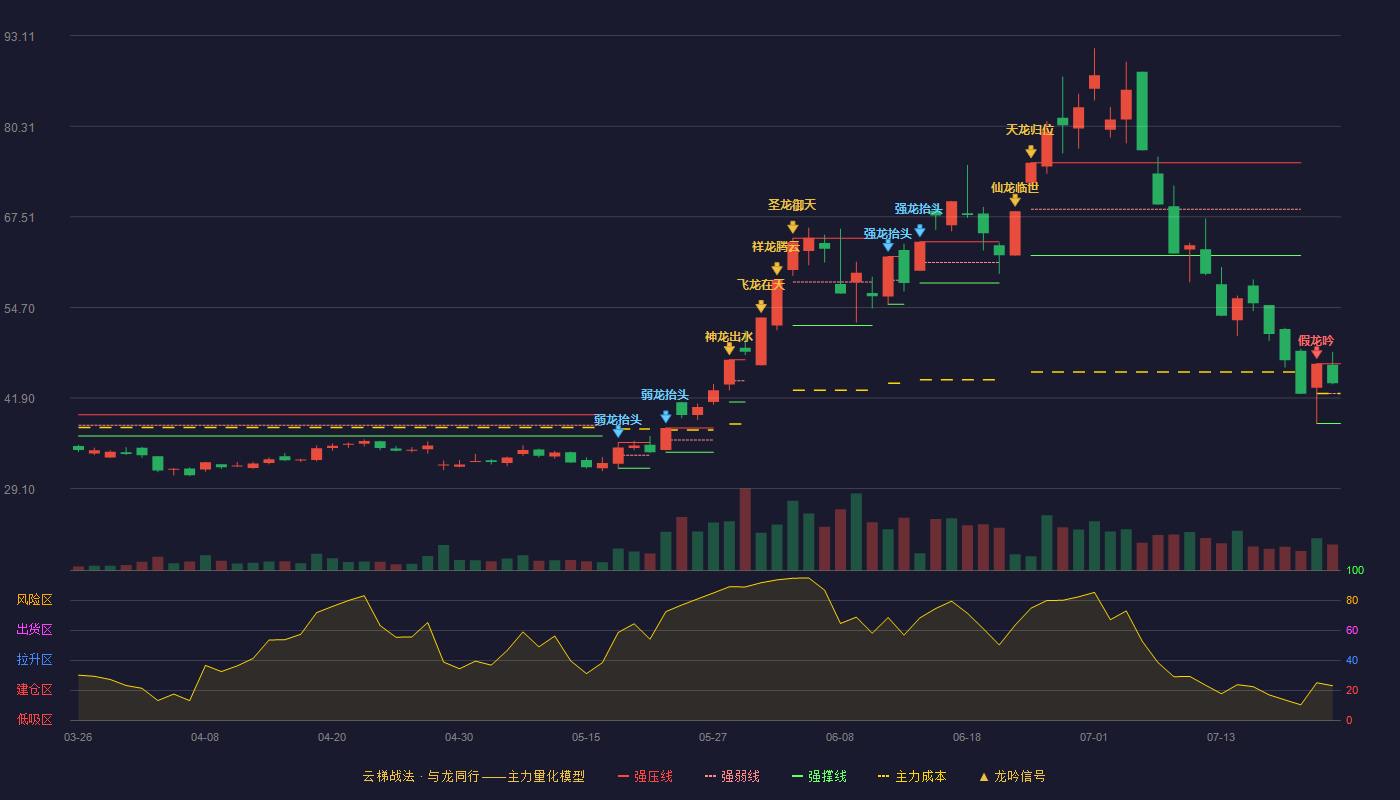
Task: Click the 出货区 zone label
Action: tap(34, 630)
